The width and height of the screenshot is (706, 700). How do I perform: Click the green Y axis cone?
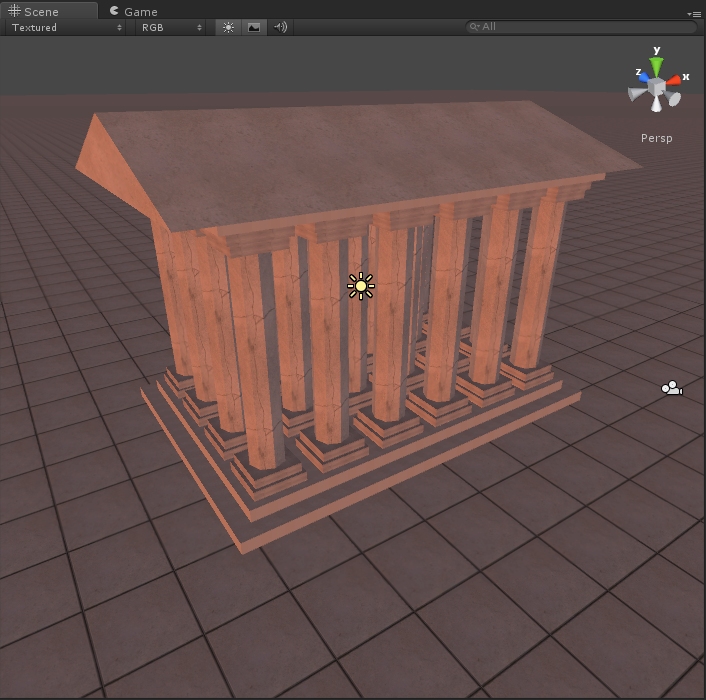coord(656,66)
